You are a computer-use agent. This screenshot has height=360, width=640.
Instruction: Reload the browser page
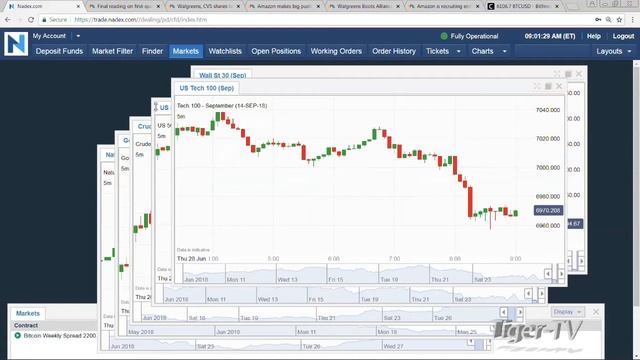click(x=31, y=20)
